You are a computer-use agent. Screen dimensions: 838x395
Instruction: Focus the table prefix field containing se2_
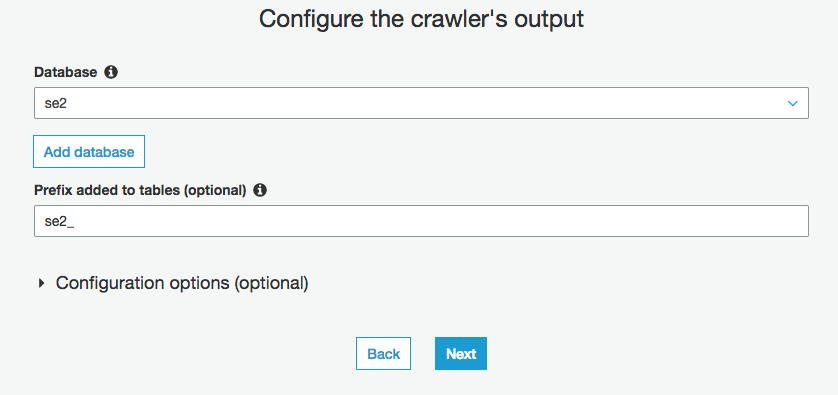point(421,221)
